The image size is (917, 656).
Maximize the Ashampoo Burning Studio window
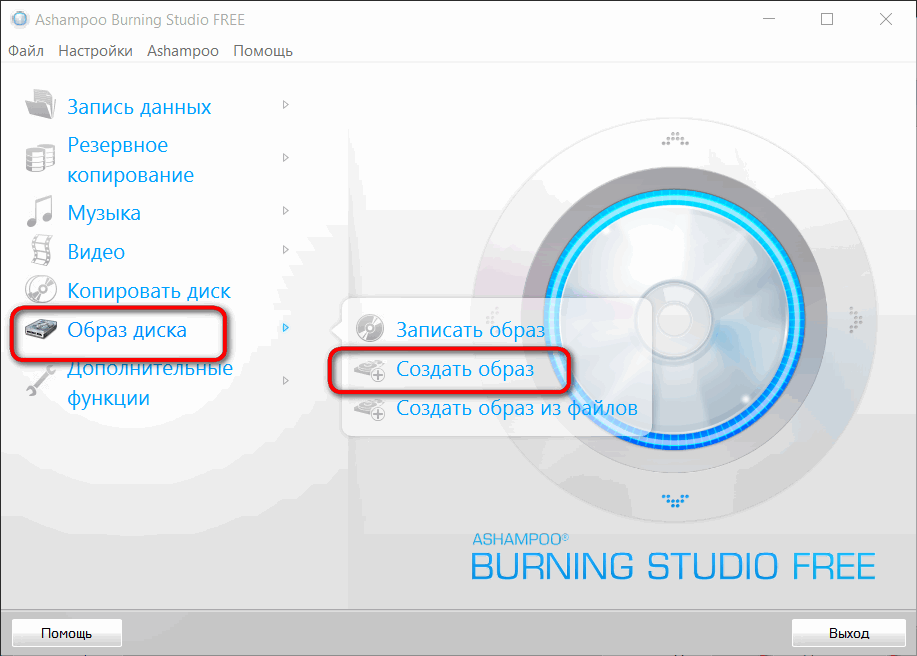click(x=827, y=19)
